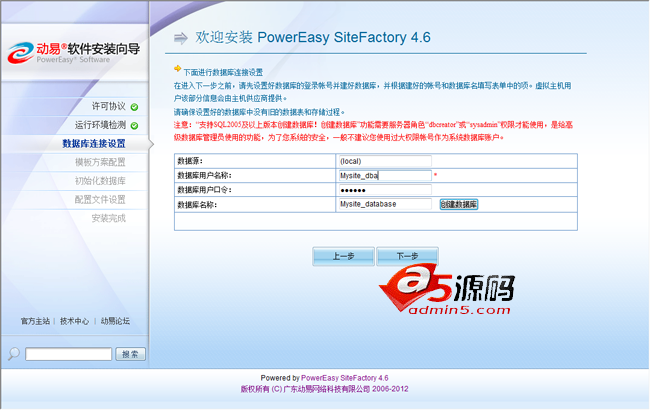Viewport: 650px width, 410px height.
Task: Click the 数据库用户口令: label
Action: pos(204,190)
